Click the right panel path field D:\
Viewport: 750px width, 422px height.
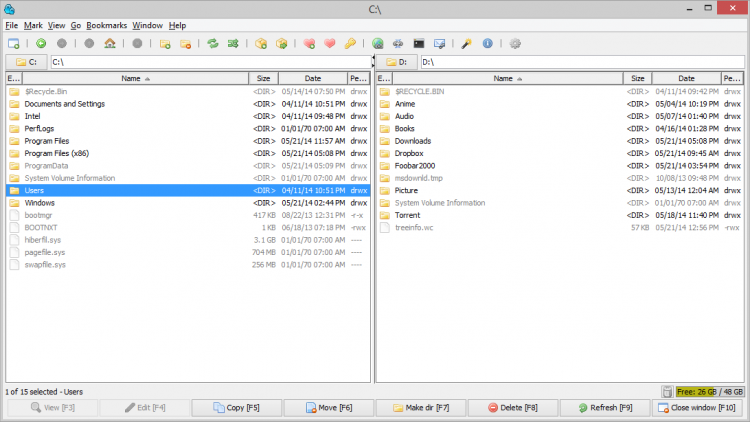[x=582, y=62]
